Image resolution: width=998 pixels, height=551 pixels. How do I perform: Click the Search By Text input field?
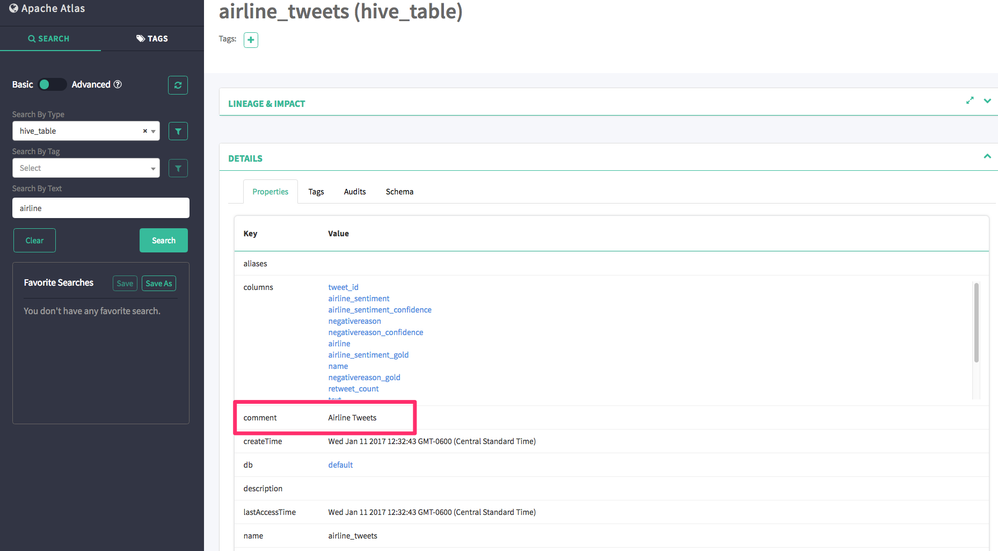click(x=100, y=208)
